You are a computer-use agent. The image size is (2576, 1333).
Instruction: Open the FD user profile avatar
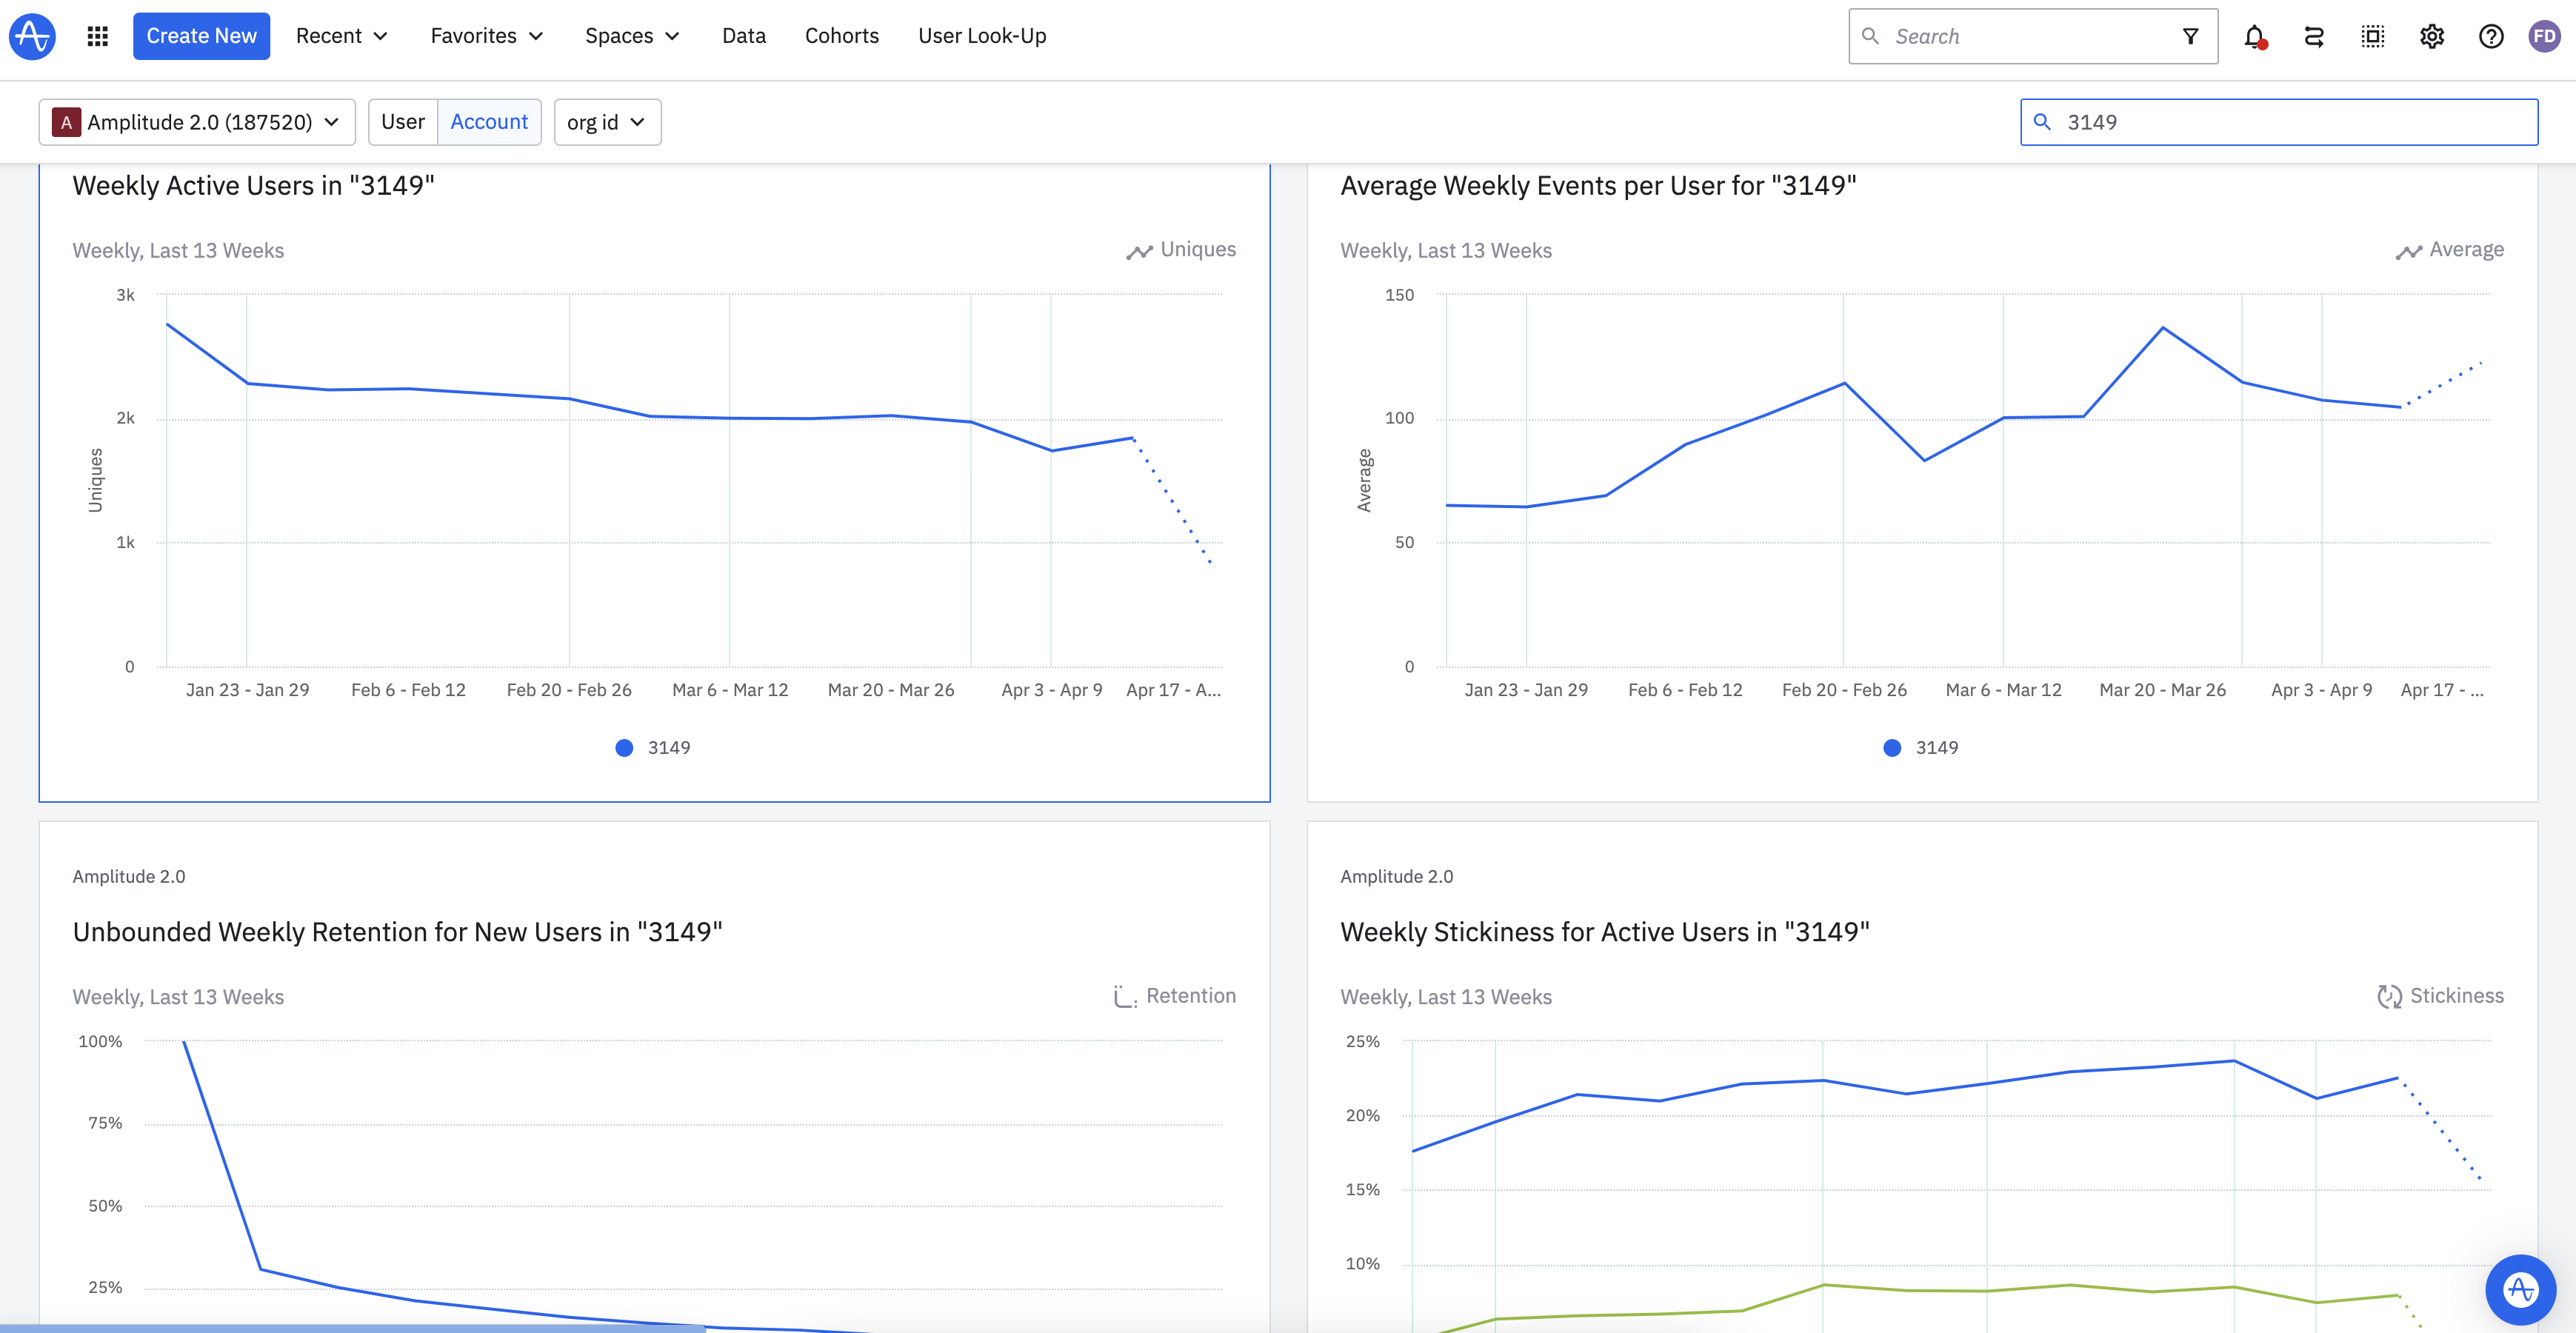(x=2544, y=37)
